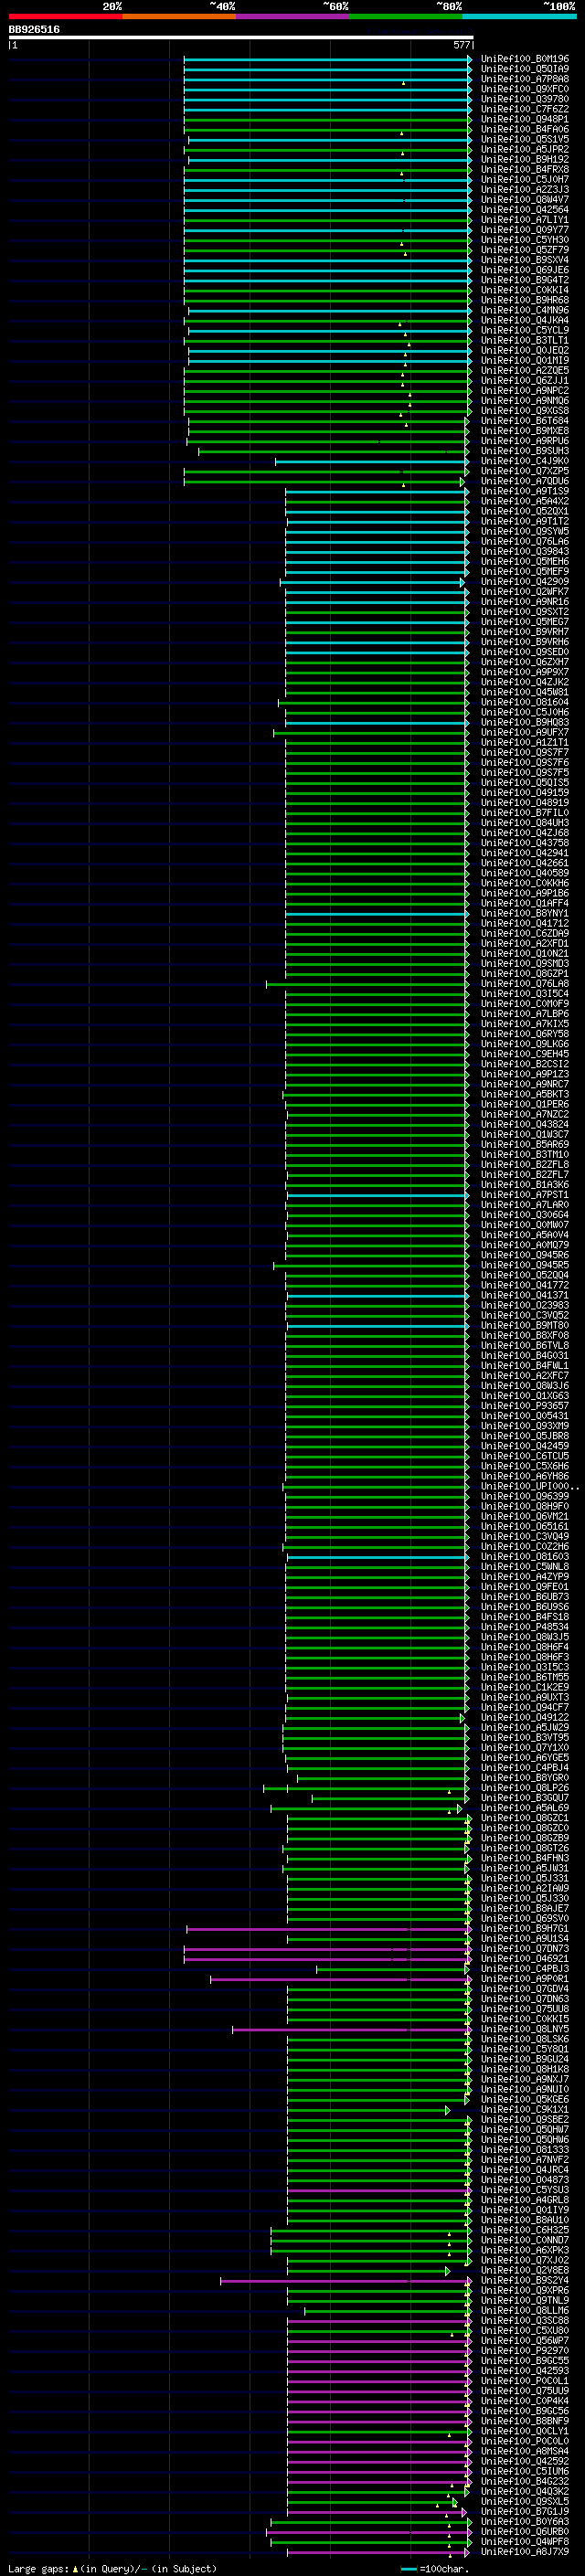Select hit UniRef100_B9SXV4

[525, 260]
